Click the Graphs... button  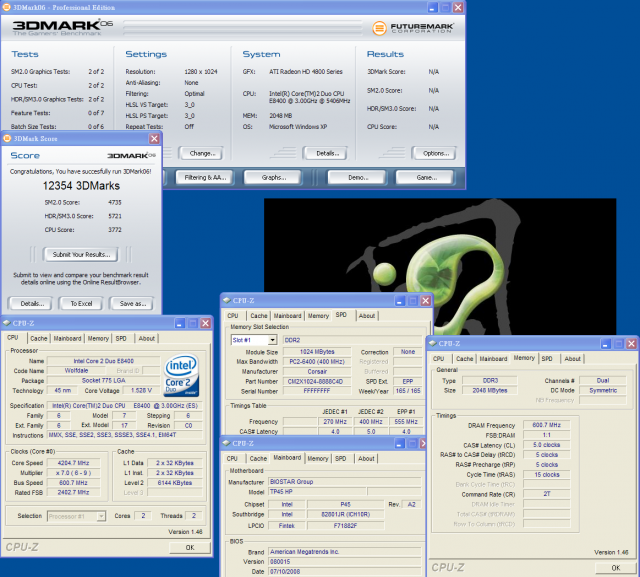[x=273, y=178]
